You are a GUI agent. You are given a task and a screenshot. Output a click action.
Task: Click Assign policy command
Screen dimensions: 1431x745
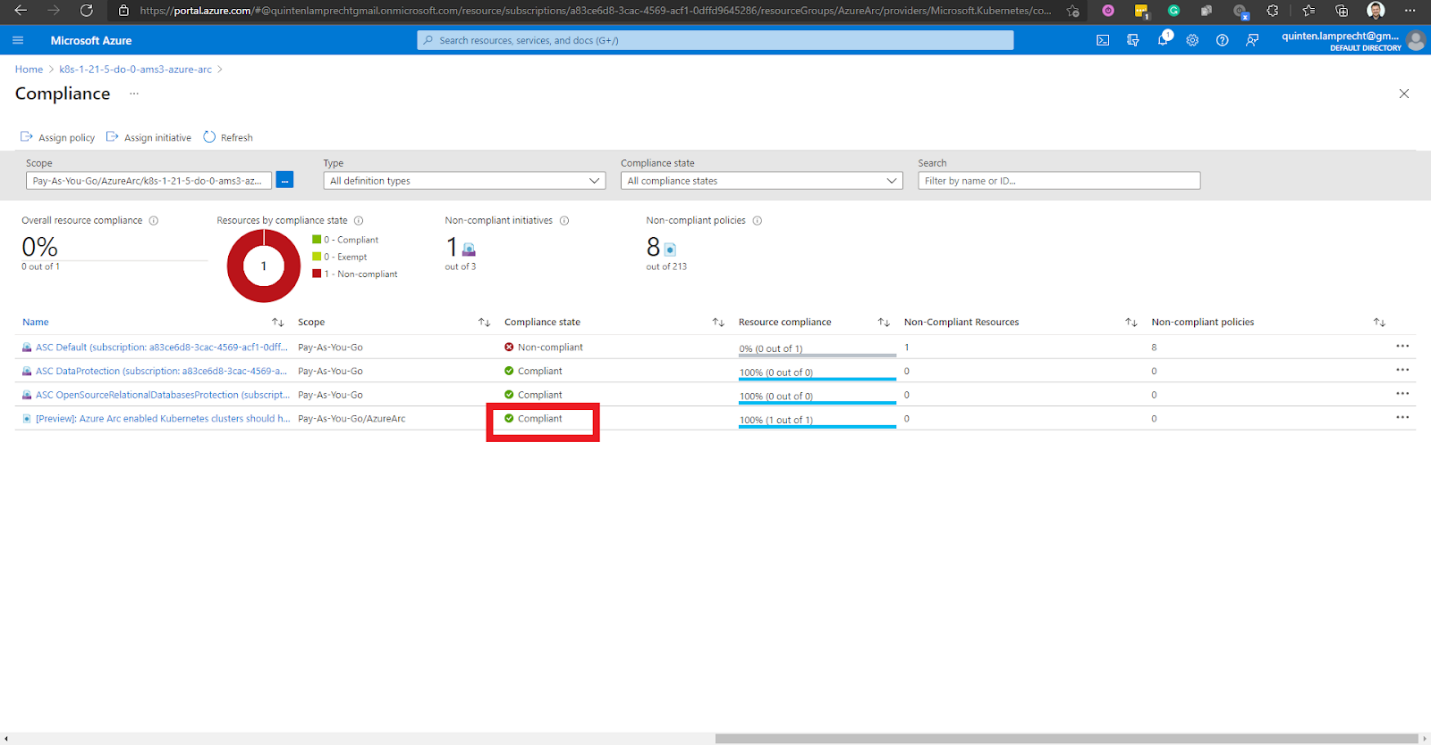click(x=58, y=137)
